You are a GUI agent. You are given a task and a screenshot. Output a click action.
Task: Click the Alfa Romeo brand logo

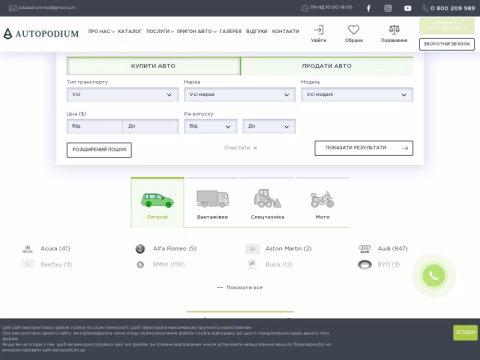coord(140,249)
